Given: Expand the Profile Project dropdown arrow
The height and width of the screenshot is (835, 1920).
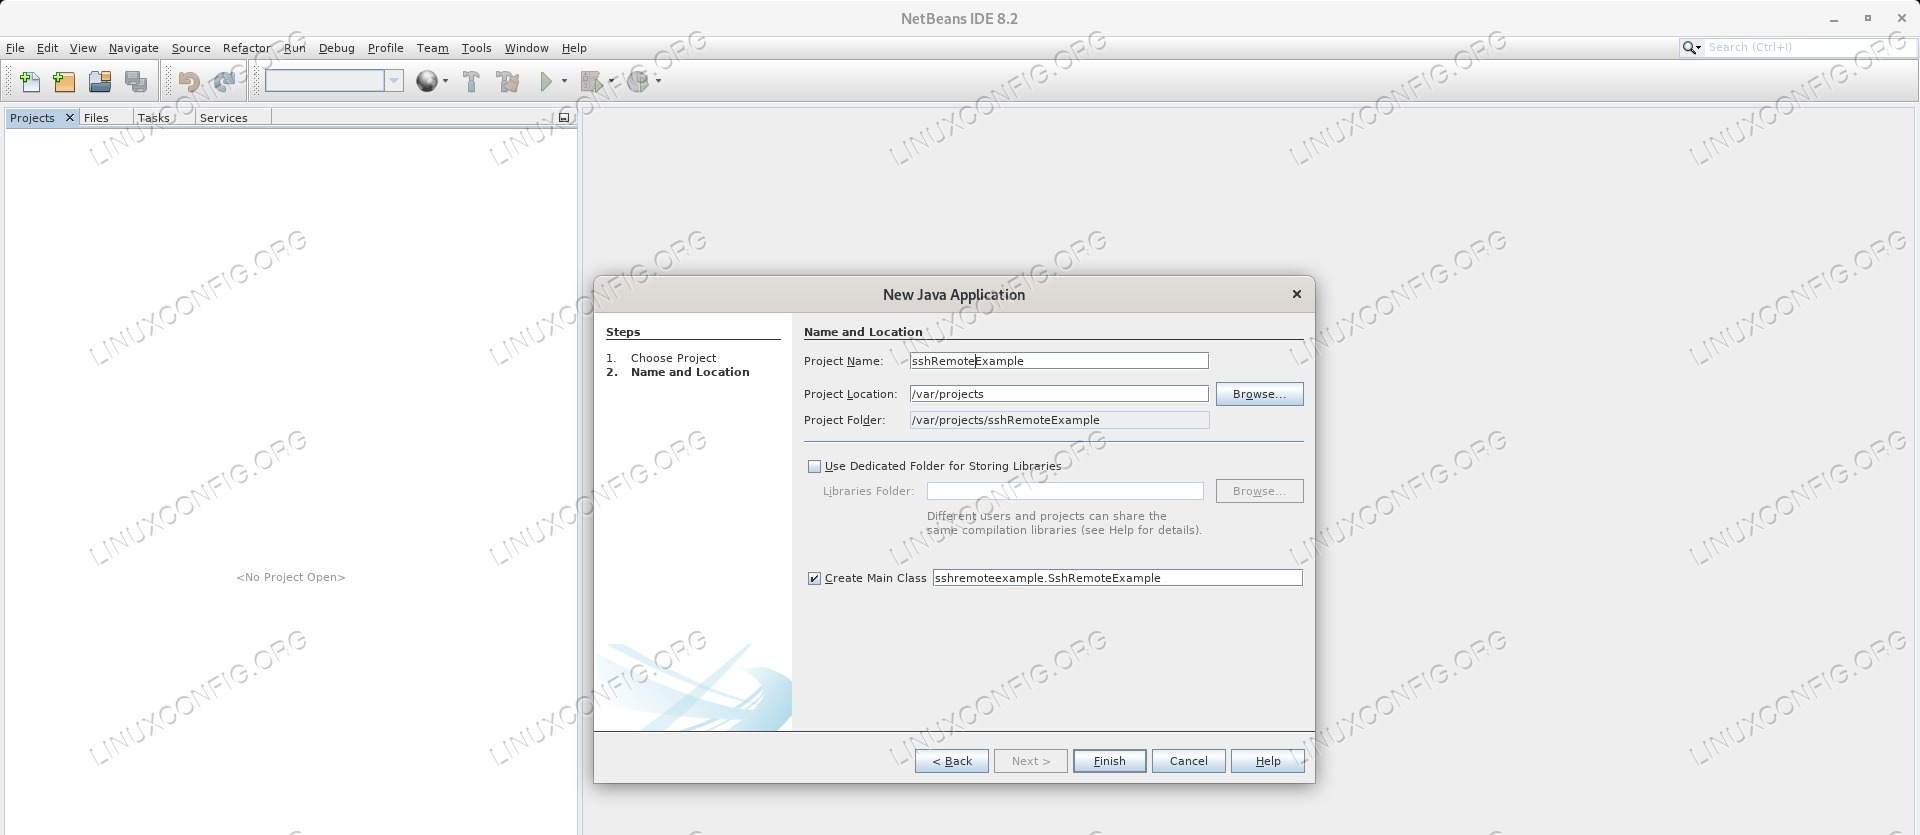Looking at the screenshot, I should point(658,81).
